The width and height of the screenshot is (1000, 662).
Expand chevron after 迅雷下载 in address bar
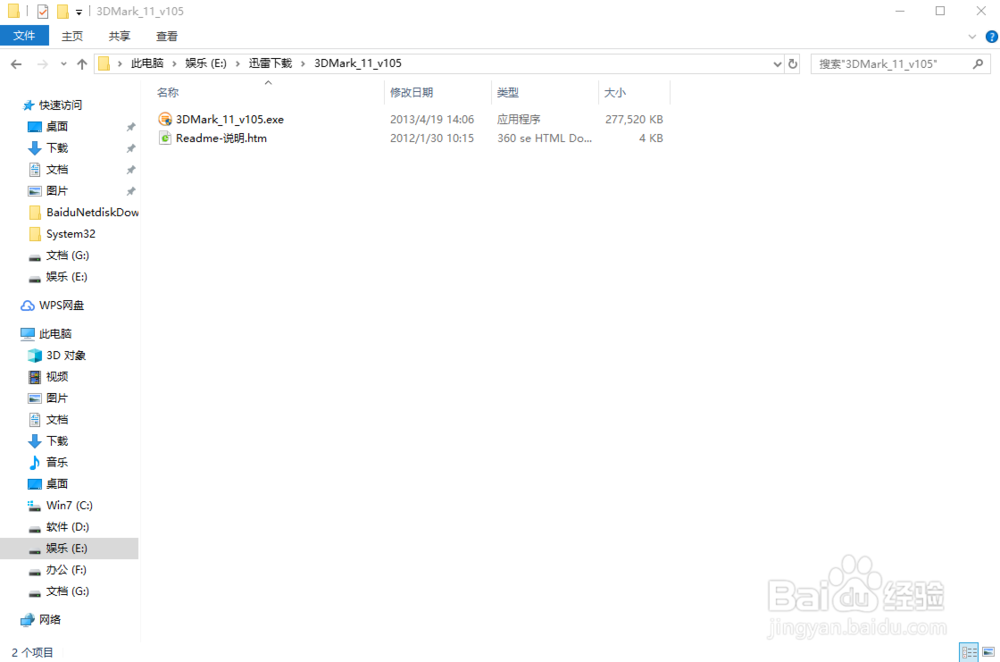303,64
